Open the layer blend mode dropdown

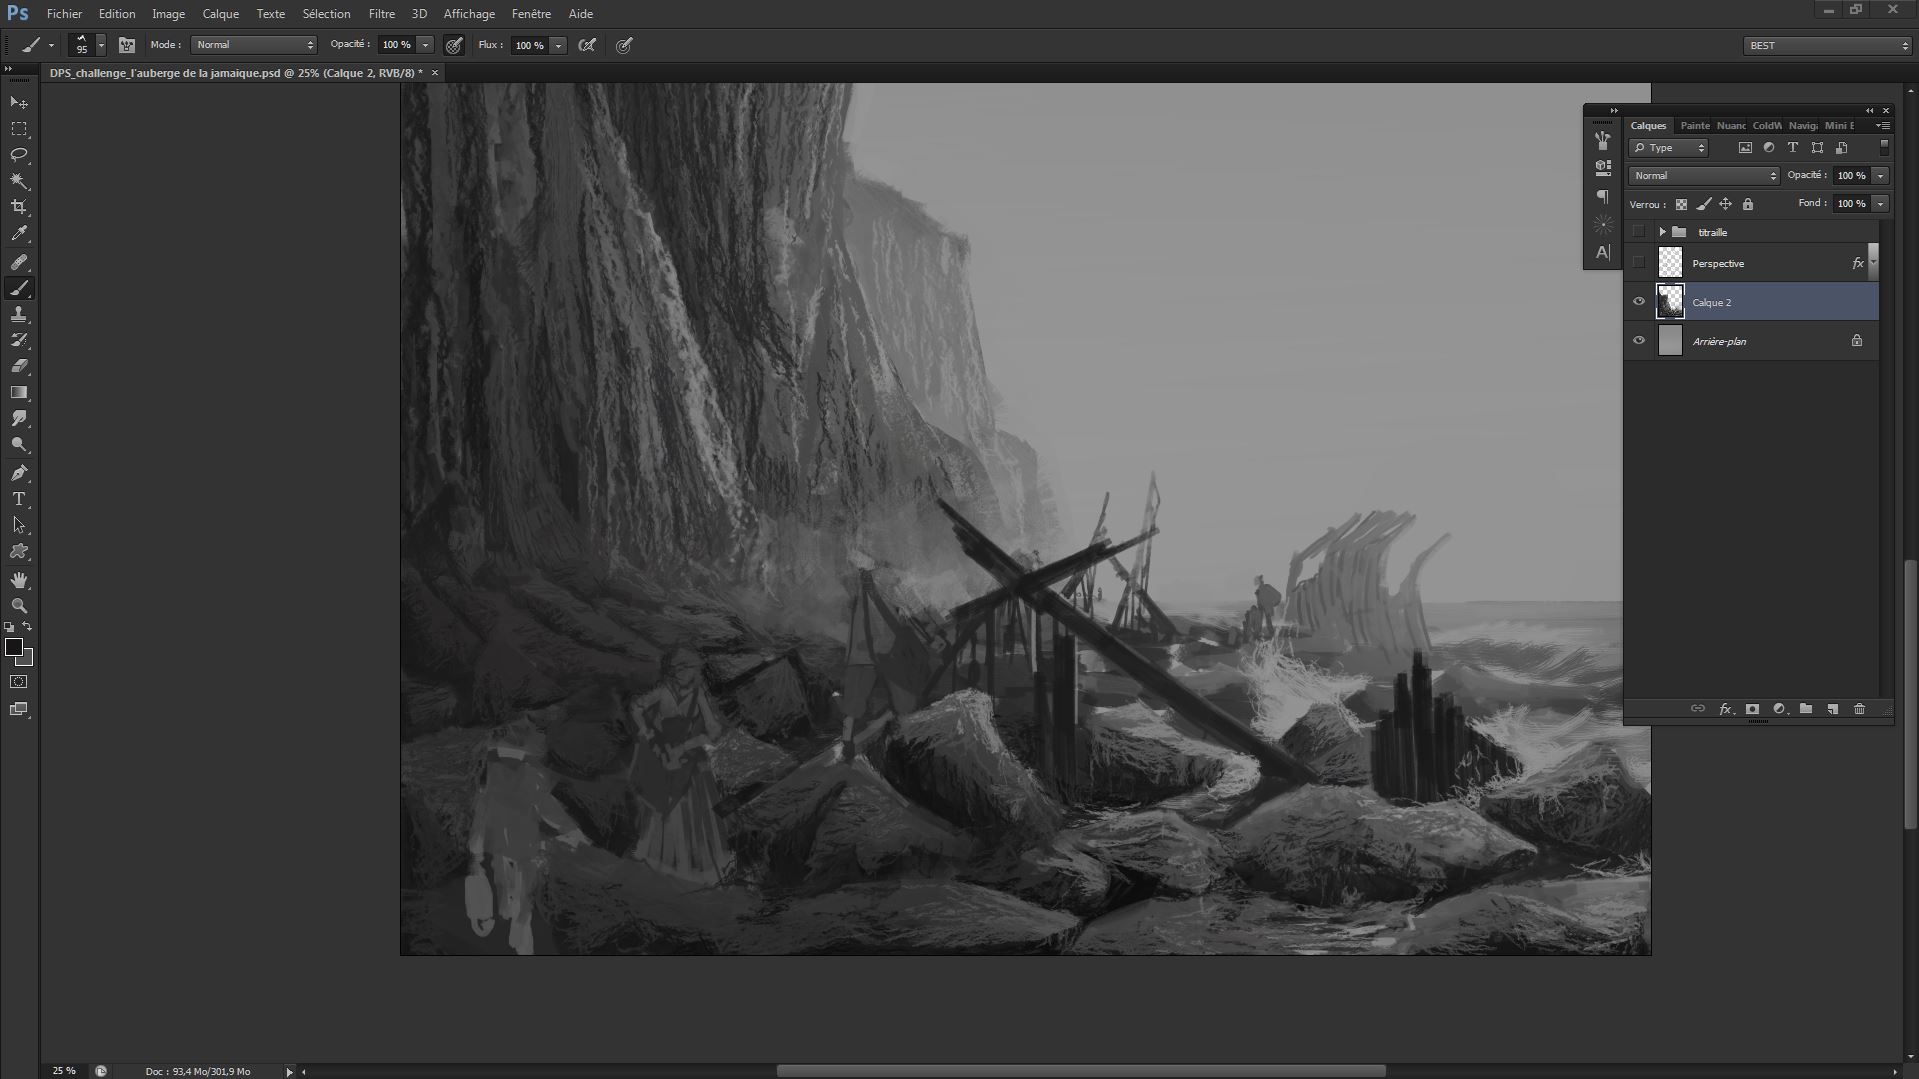coord(1704,176)
